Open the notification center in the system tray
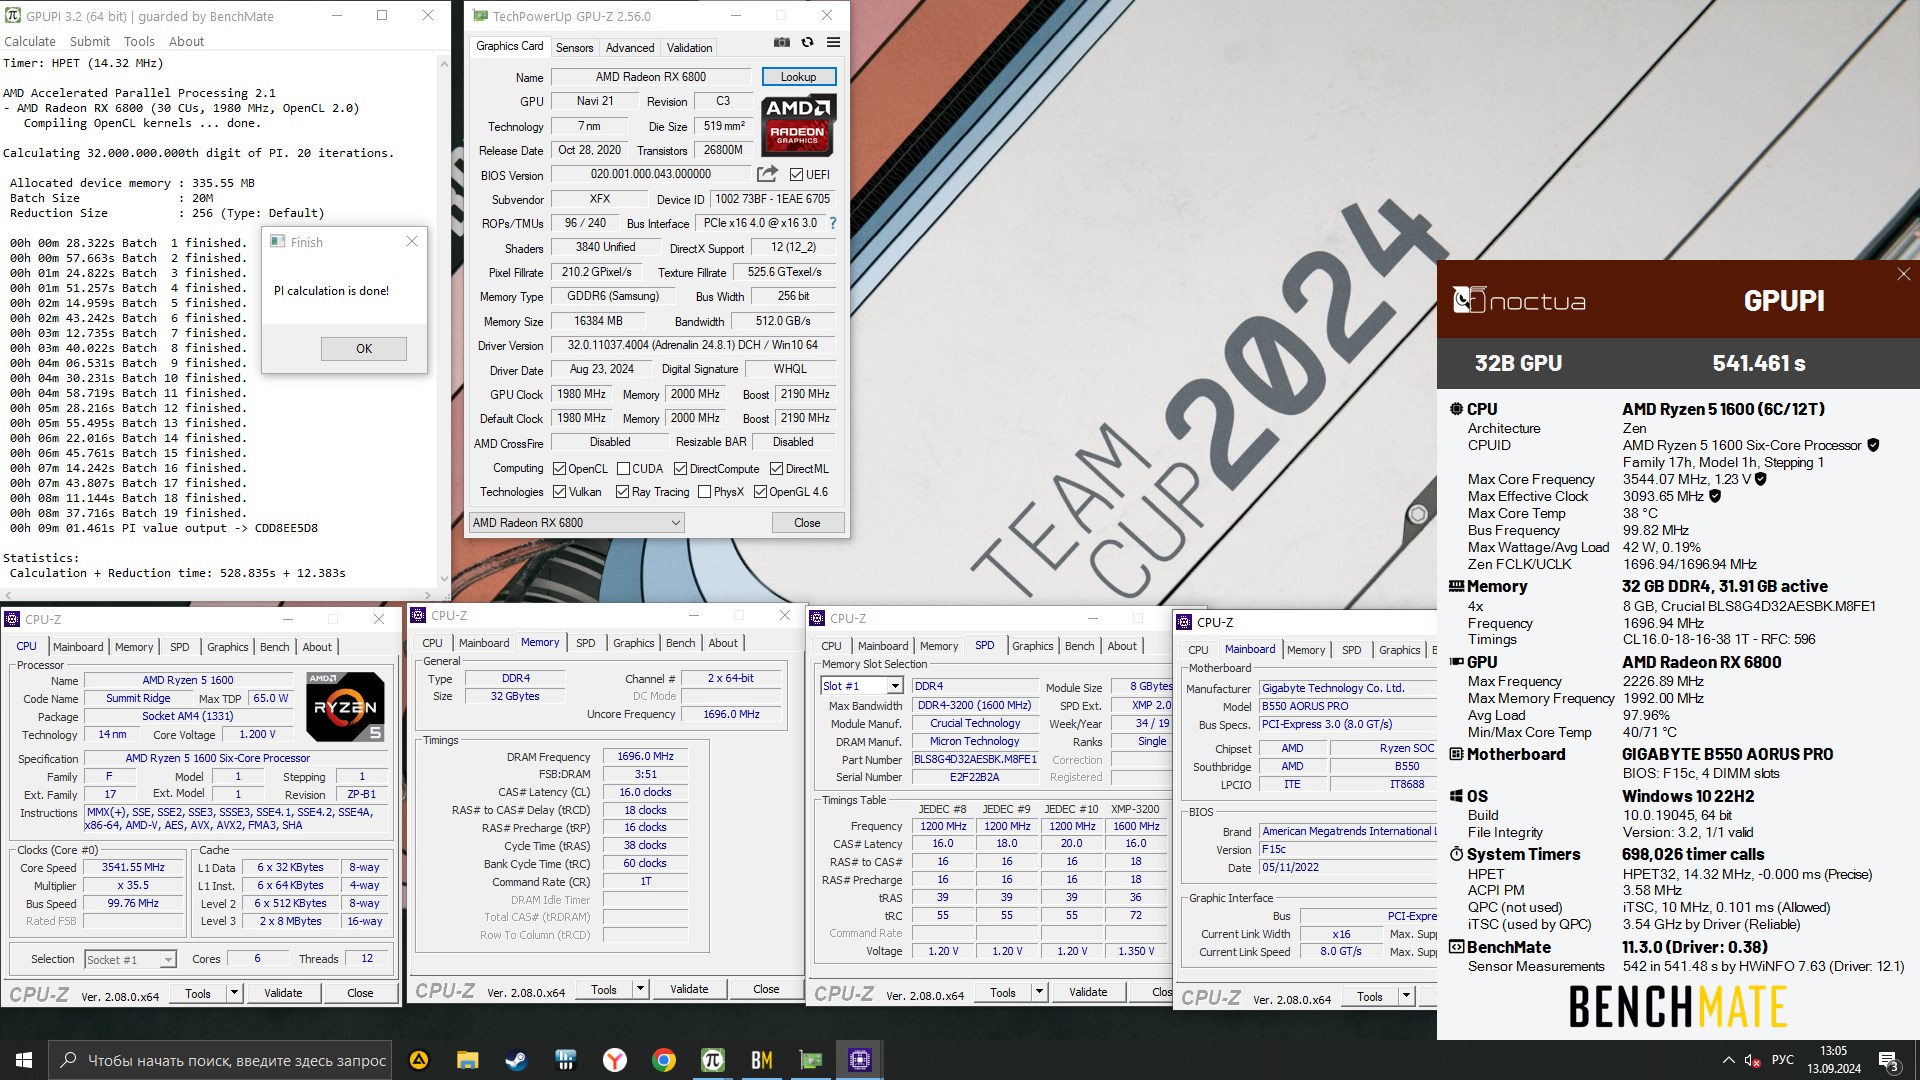Screen dimensions: 1920x1080 [1888, 1060]
